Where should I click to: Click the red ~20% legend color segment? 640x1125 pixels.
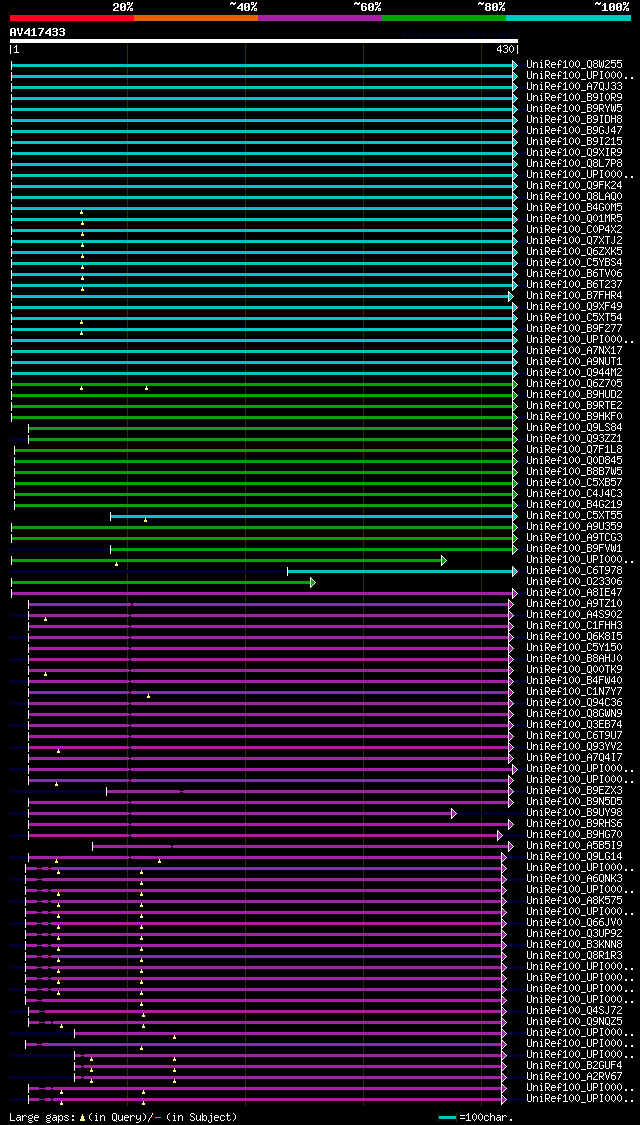(72, 17)
